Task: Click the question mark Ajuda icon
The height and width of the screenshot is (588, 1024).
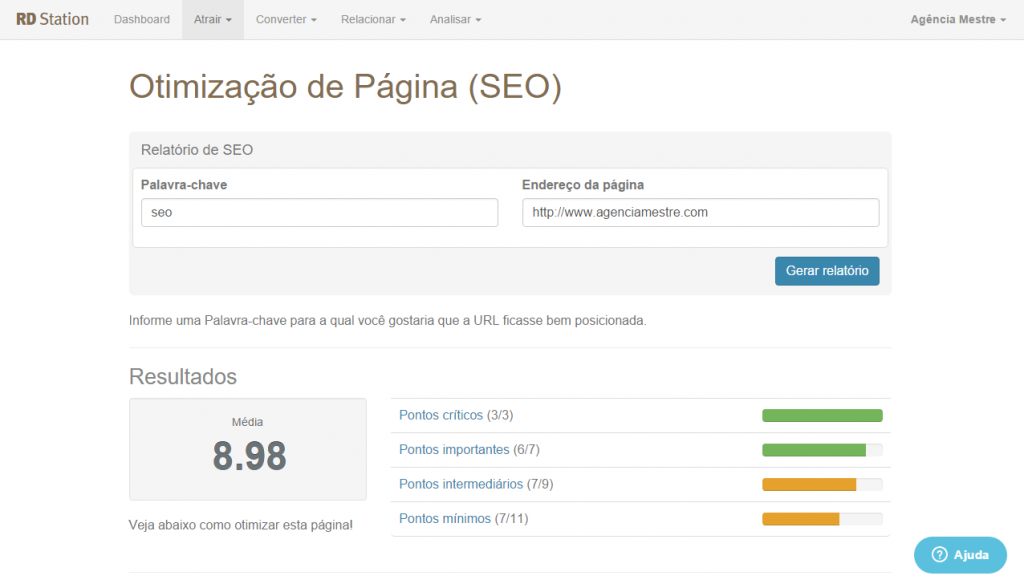Action: [x=939, y=555]
